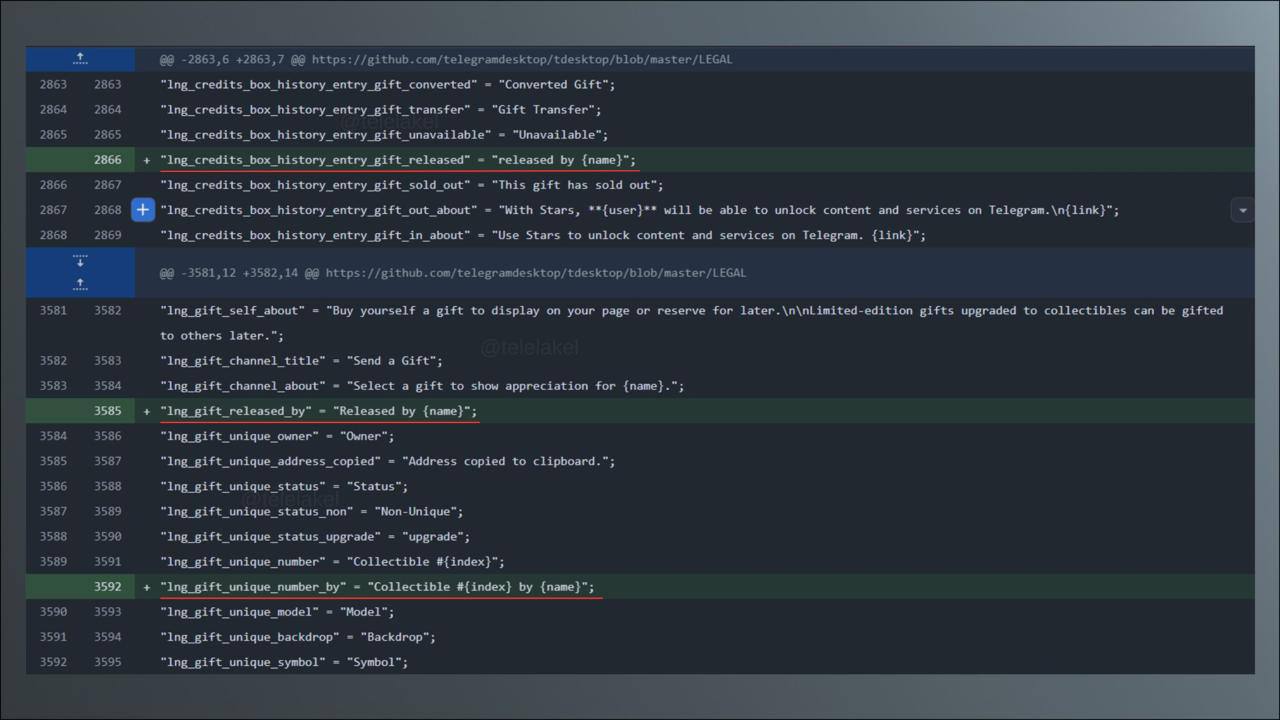Image resolution: width=1280 pixels, height=720 pixels.
Task: Open the dropdown arrow at right edge
Action: click(1243, 210)
